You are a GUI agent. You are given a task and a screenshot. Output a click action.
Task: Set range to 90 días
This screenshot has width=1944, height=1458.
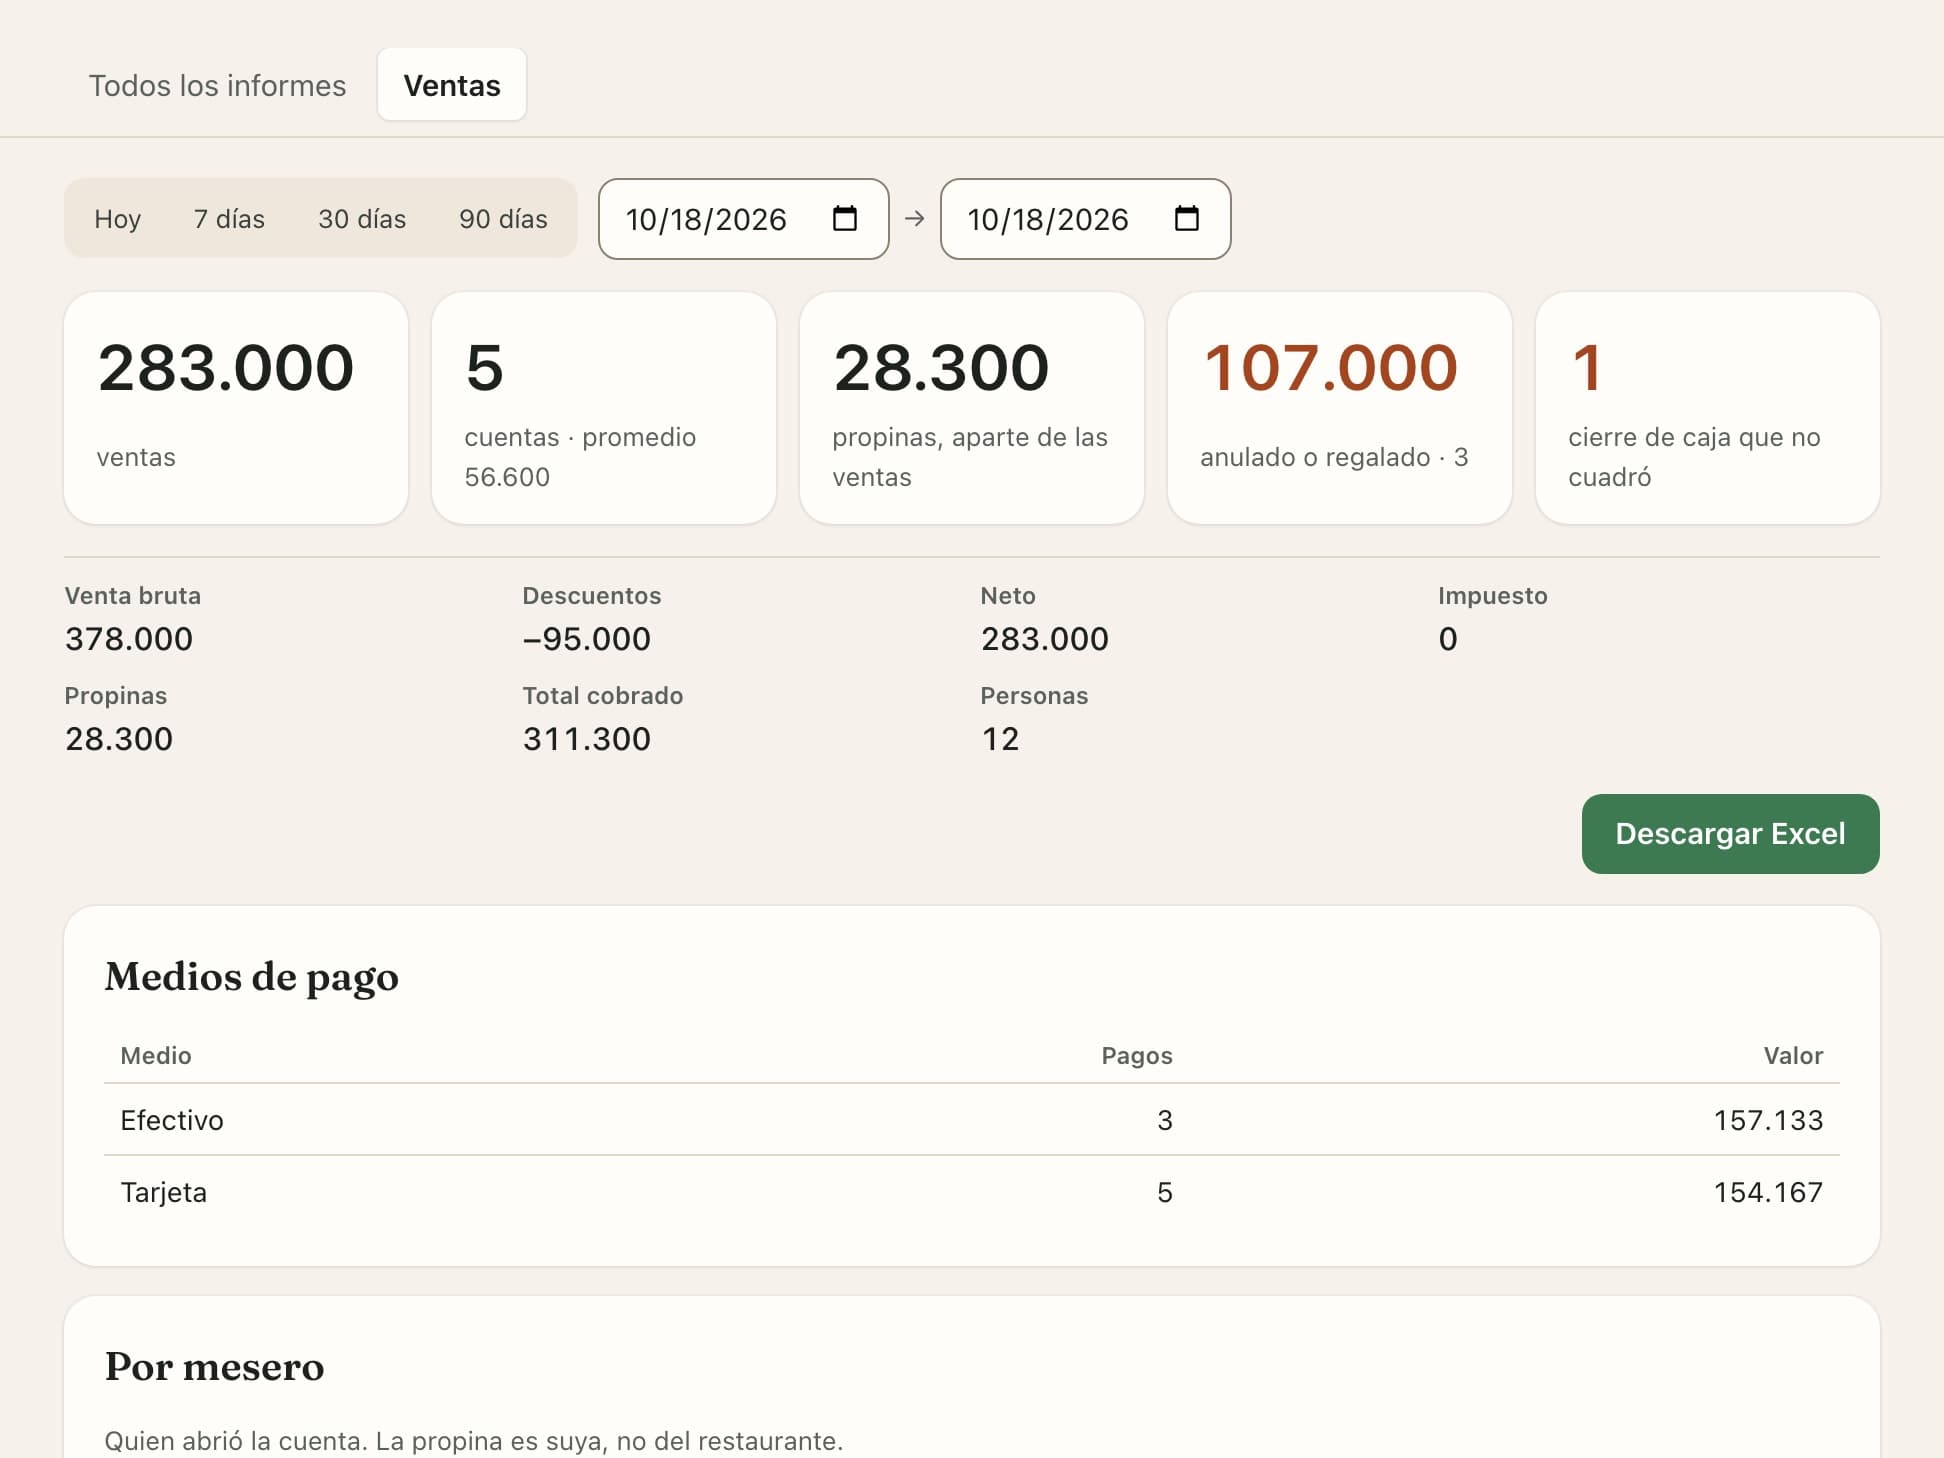[503, 219]
